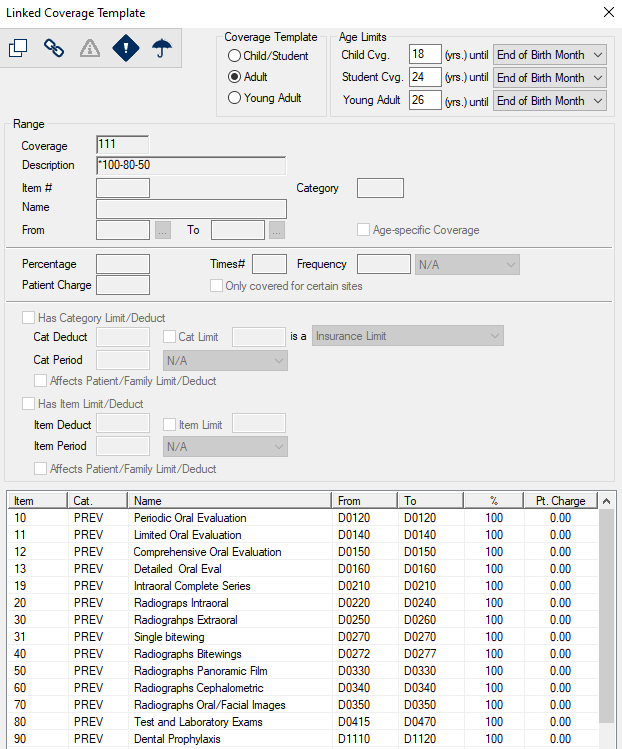Choose the Adult coverage template option

[235, 77]
